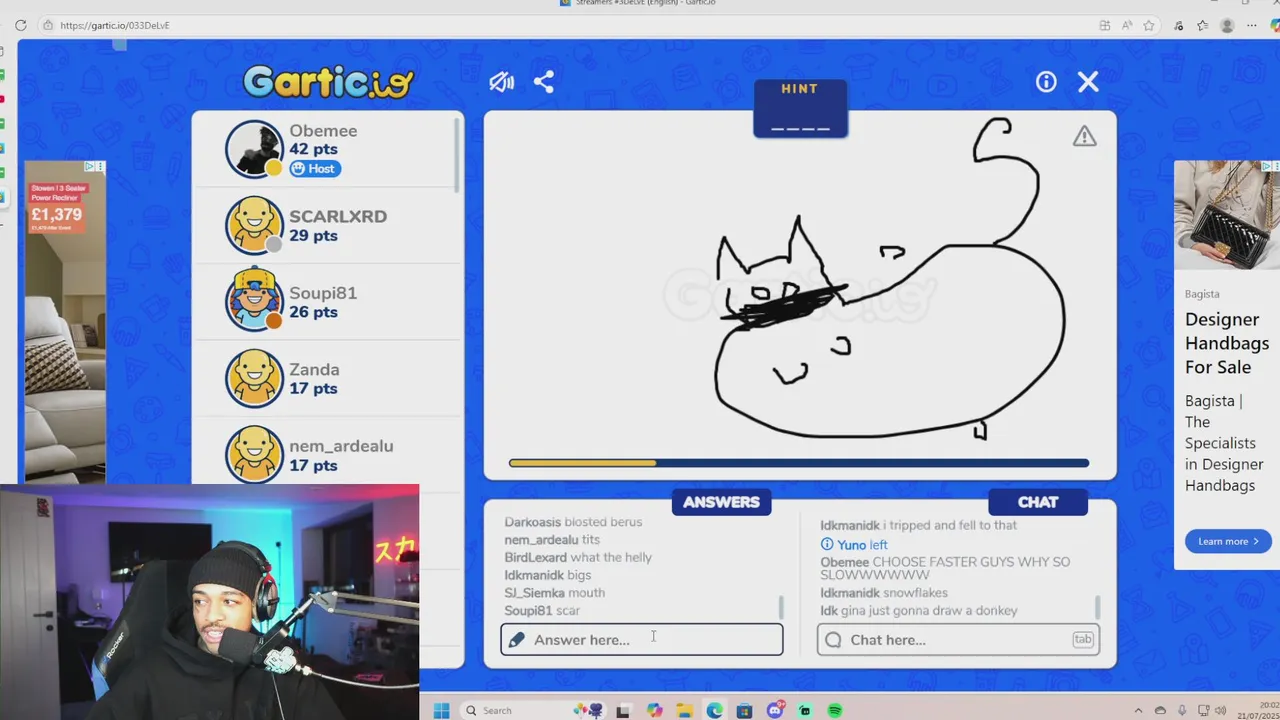This screenshot has height=720, width=1280.
Task: Click 'Learn more' on handbags ad
Action: coord(1228,541)
